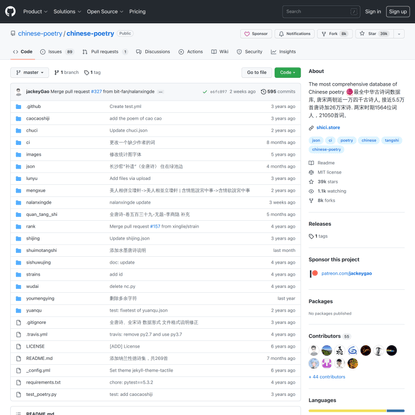Open the GitHub logo homepage

tap(10, 11)
